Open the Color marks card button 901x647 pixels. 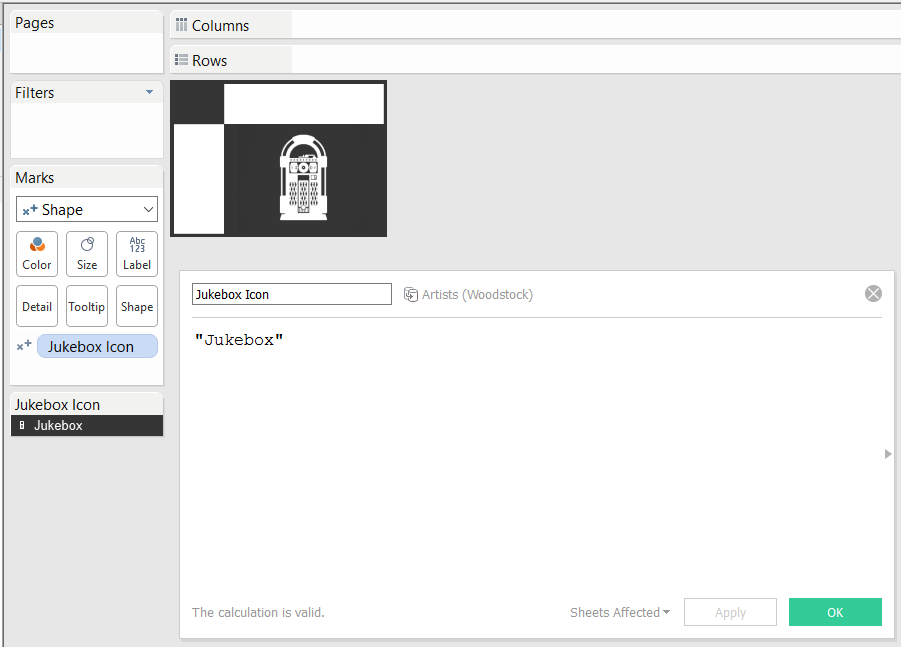pyautogui.click(x=37, y=254)
